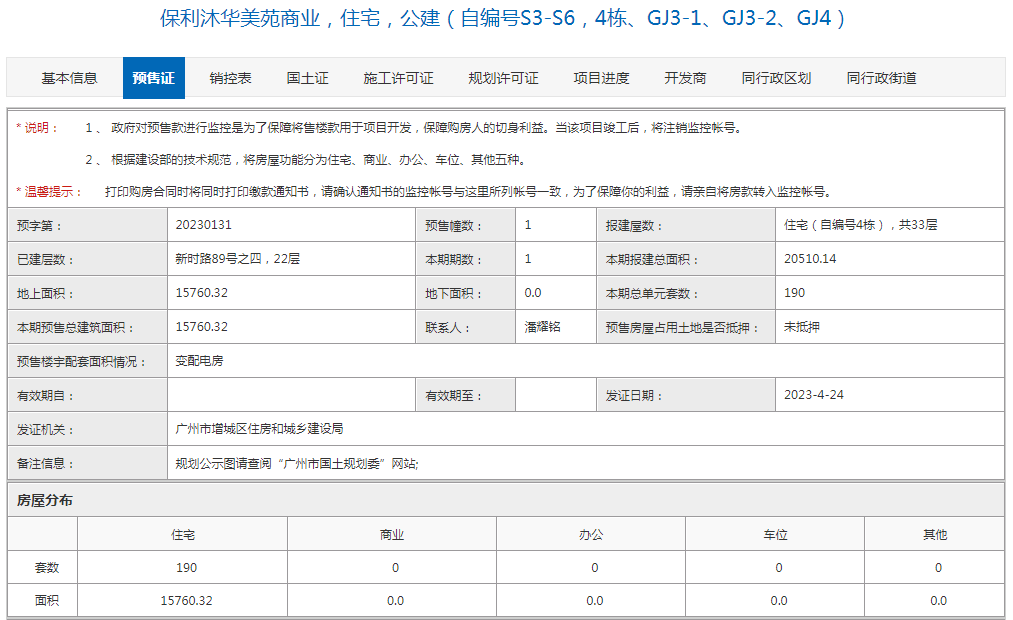1013x620 pixels.
Task: Select the 同行政区划 tab
Action: click(775, 77)
